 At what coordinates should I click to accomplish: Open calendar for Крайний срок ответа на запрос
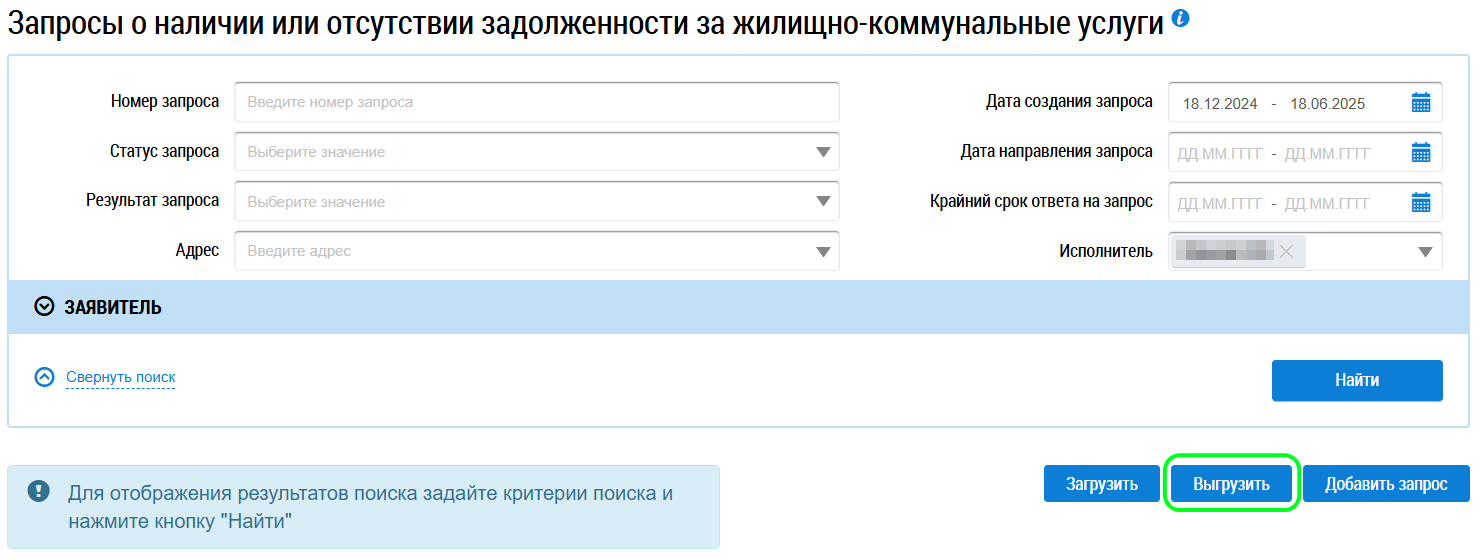click(x=1421, y=202)
